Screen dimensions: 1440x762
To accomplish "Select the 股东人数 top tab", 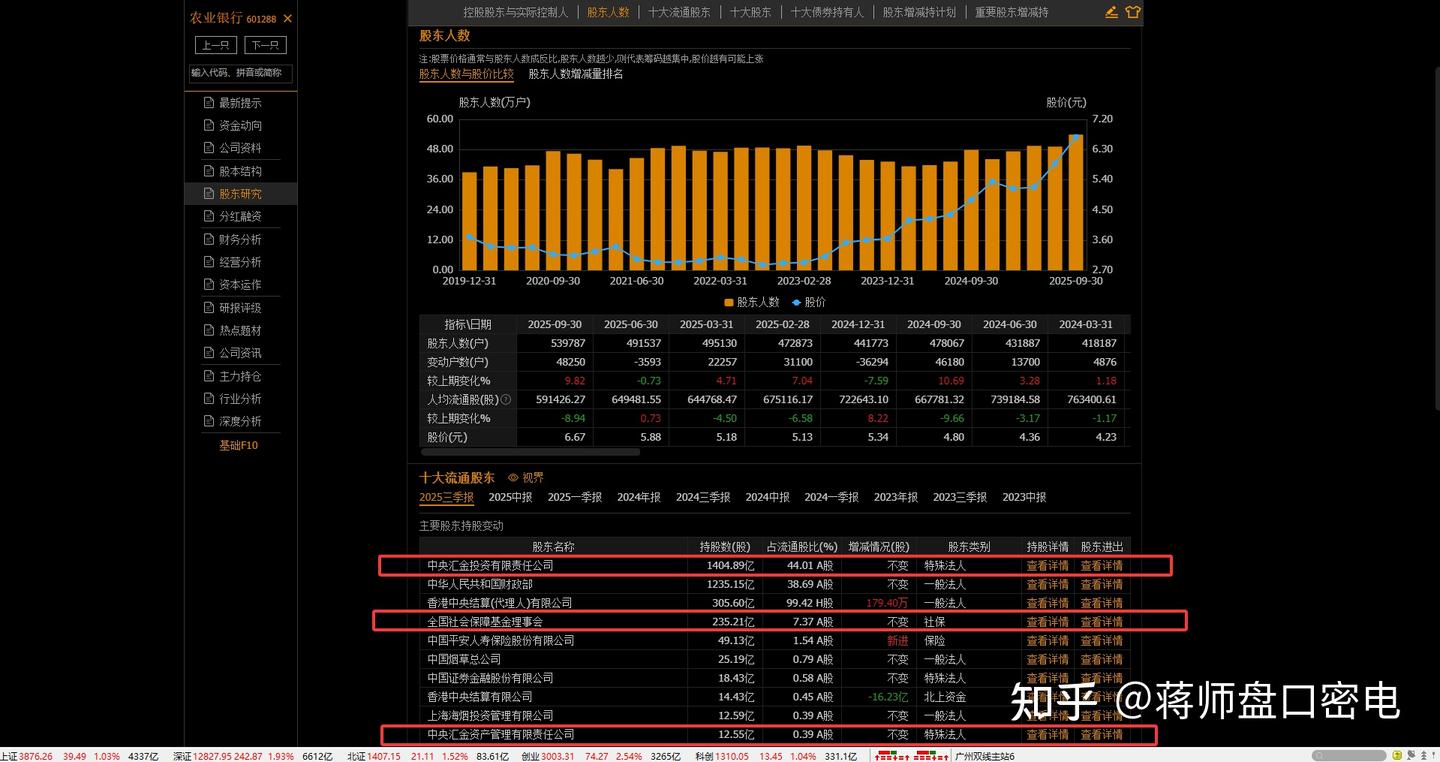I will [608, 13].
